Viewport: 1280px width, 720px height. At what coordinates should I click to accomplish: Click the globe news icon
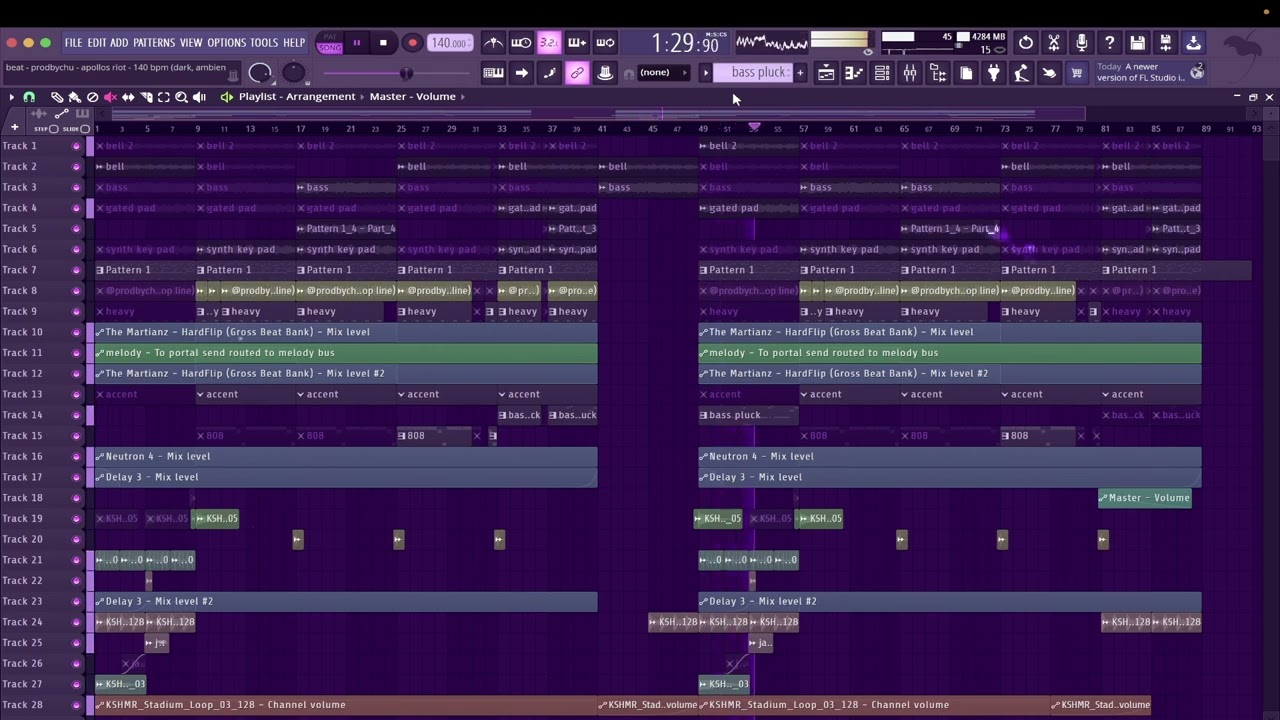pyautogui.click(x=1197, y=72)
